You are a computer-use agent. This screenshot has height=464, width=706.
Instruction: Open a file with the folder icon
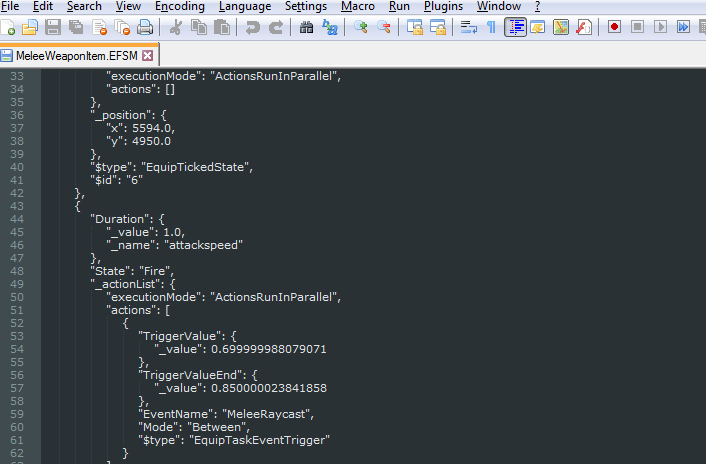coord(31,27)
